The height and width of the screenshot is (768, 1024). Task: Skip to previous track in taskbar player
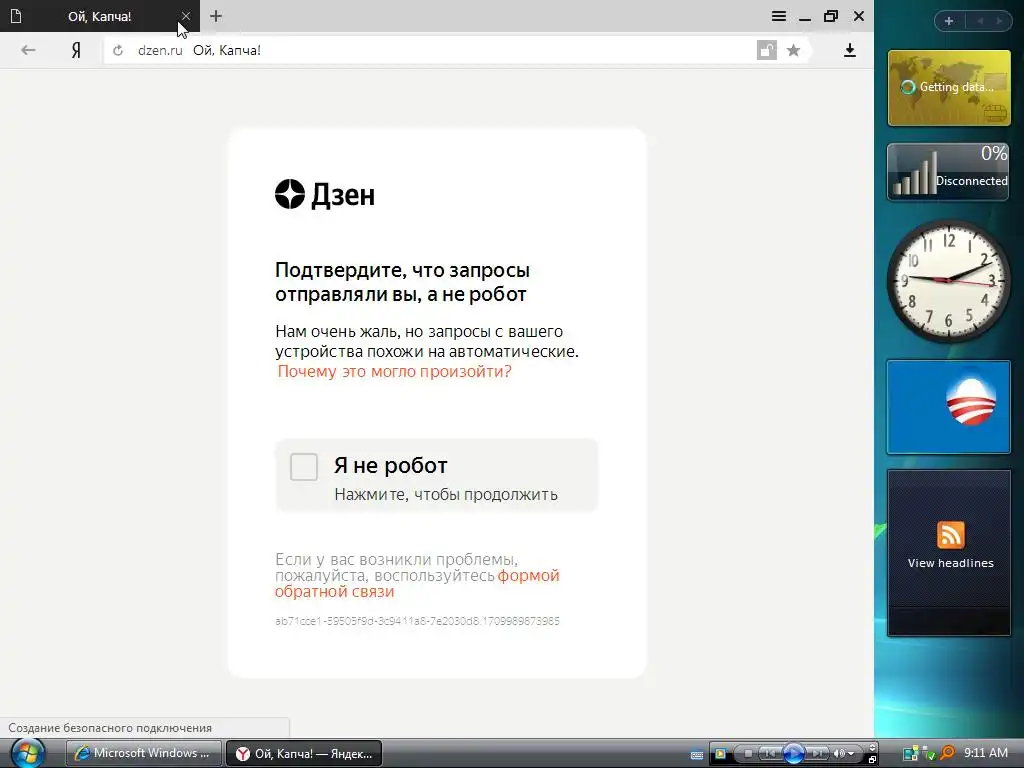tap(770, 754)
